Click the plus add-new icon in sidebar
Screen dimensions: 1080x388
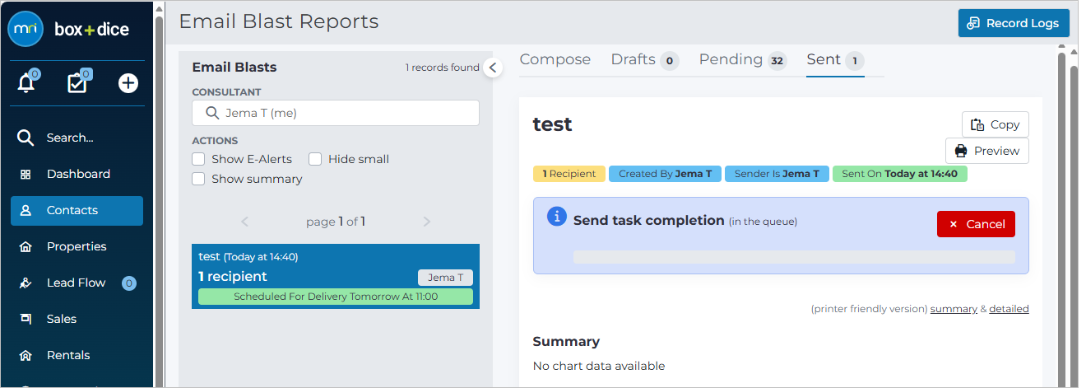128,83
